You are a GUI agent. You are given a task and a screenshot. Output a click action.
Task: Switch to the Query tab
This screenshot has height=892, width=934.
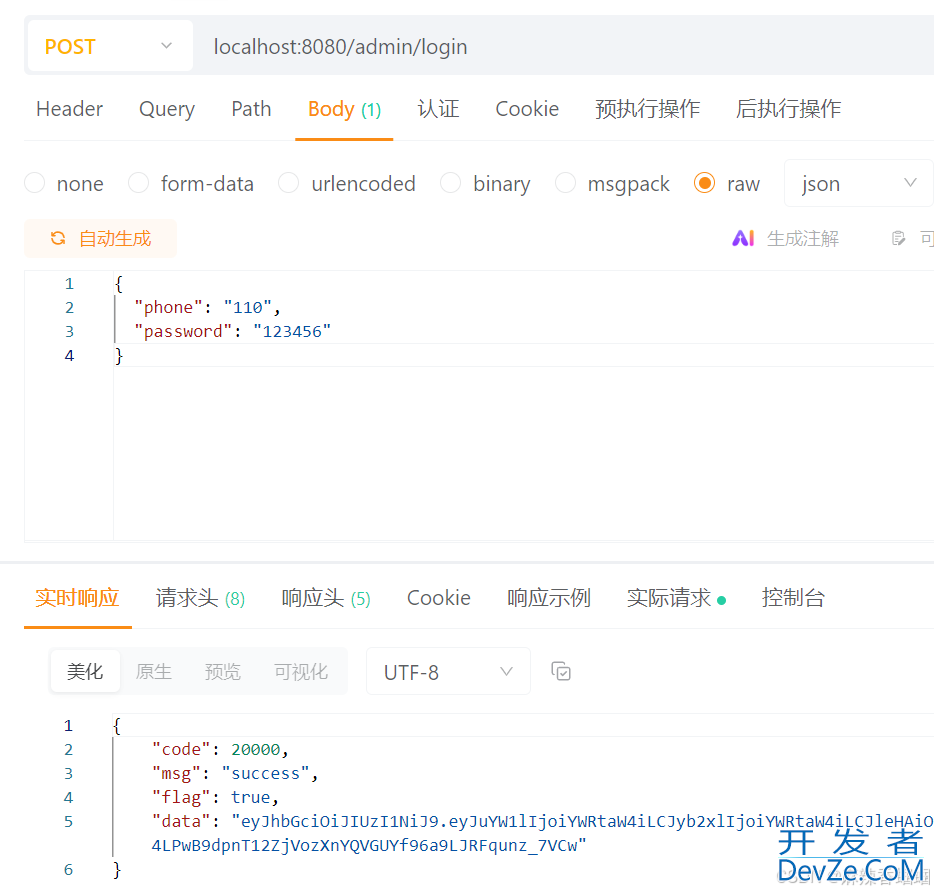click(167, 109)
